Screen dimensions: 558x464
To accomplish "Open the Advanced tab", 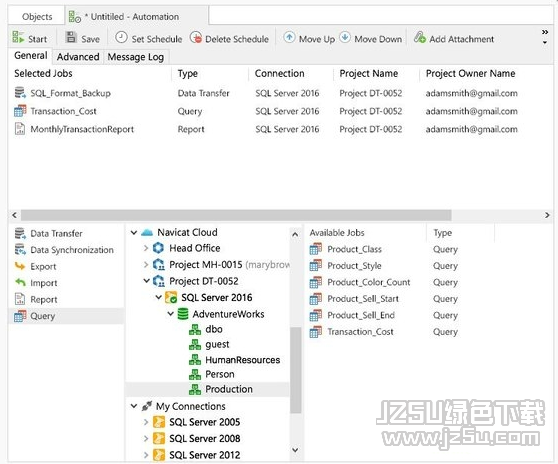I will pyautogui.click(x=78, y=57).
